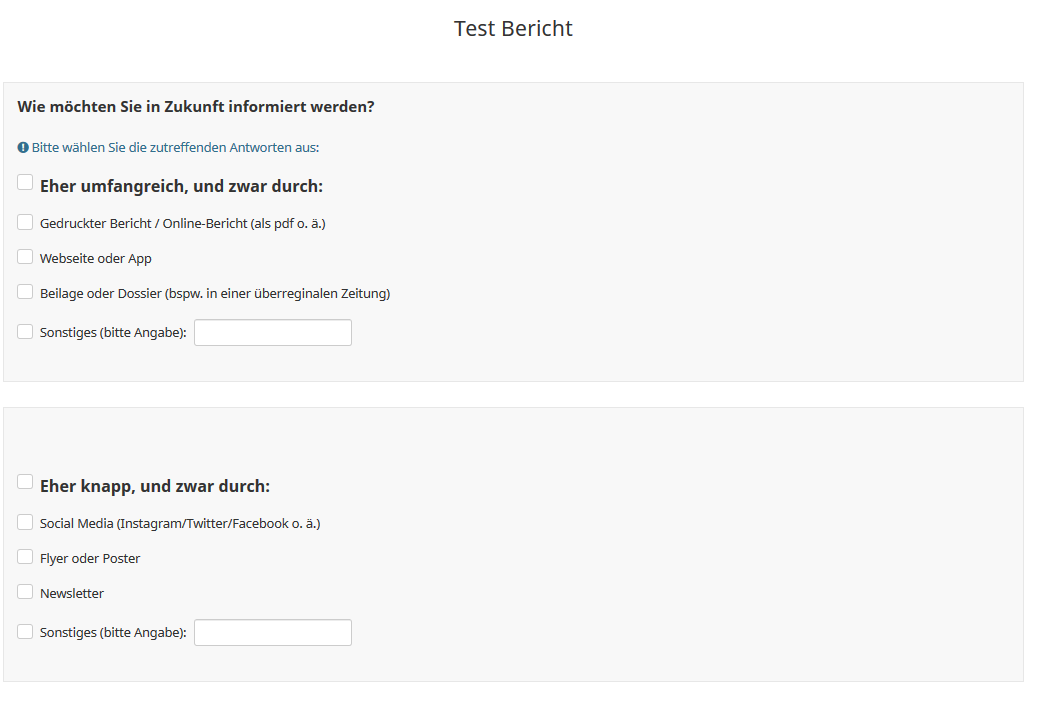Select the 'Newsletter' checkbox
This screenshot has height=701, width=1037.
point(25,592)
